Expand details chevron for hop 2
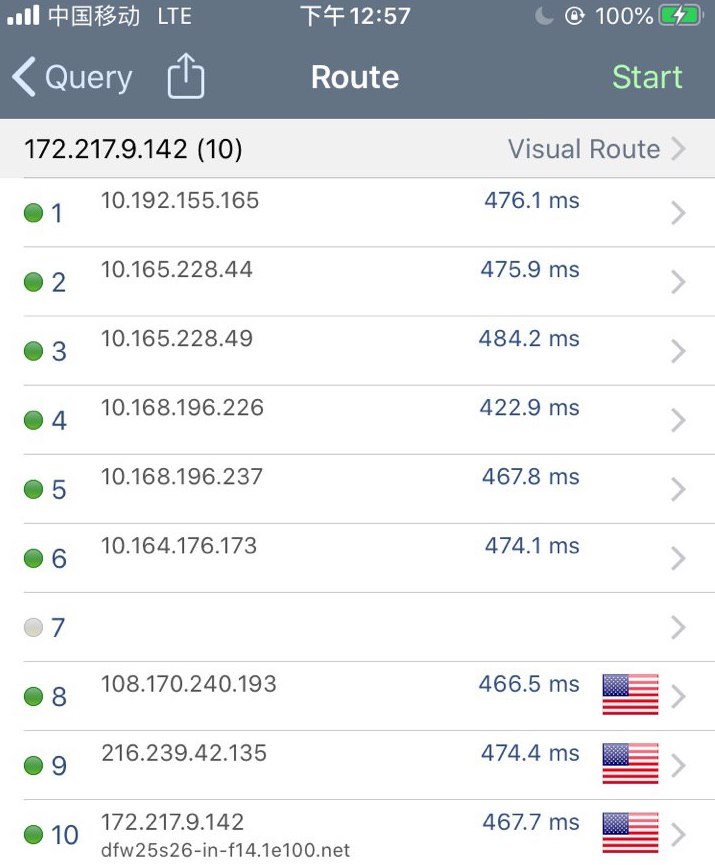The image size is (715, 865). 678,282
